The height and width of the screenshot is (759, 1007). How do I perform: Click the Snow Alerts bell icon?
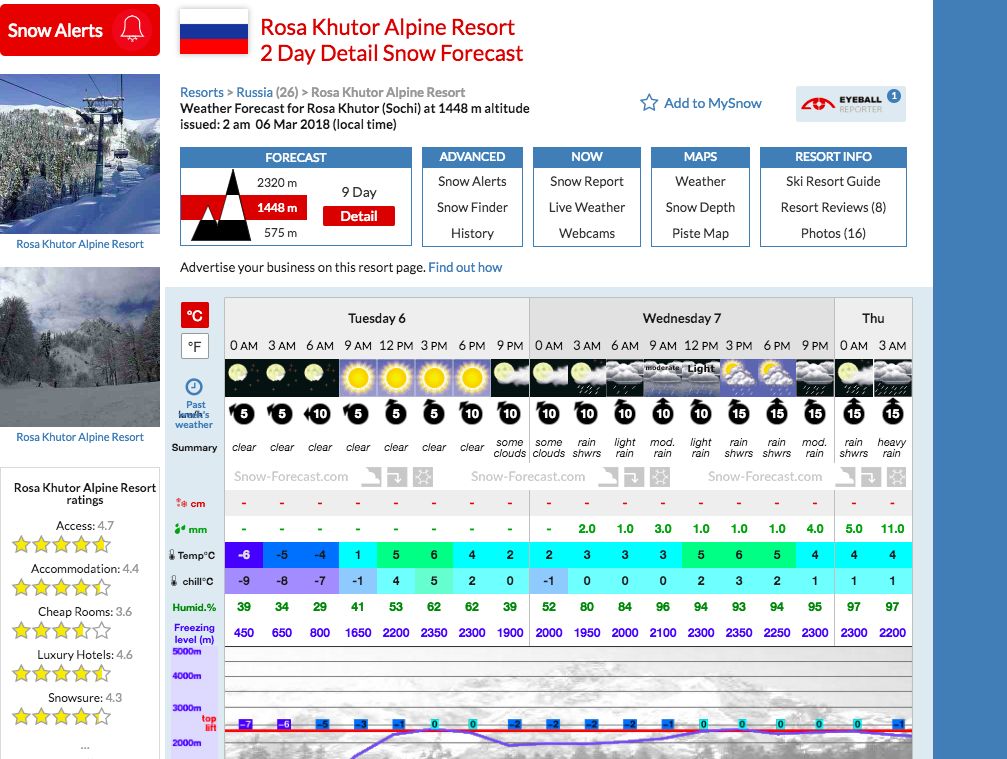(132, 29)
